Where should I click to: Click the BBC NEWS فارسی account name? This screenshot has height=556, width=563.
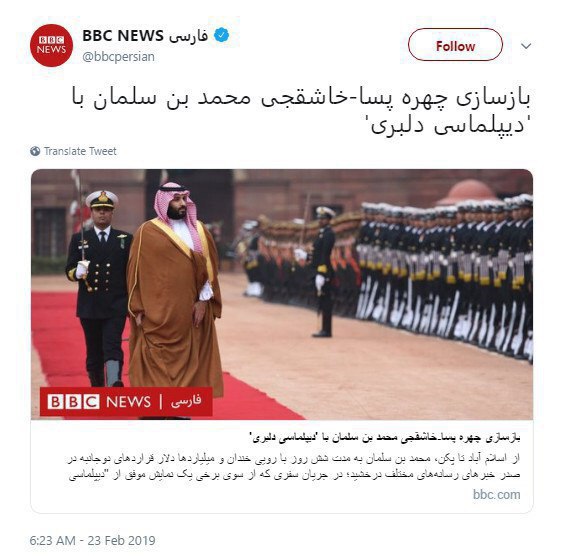point(145,36)
